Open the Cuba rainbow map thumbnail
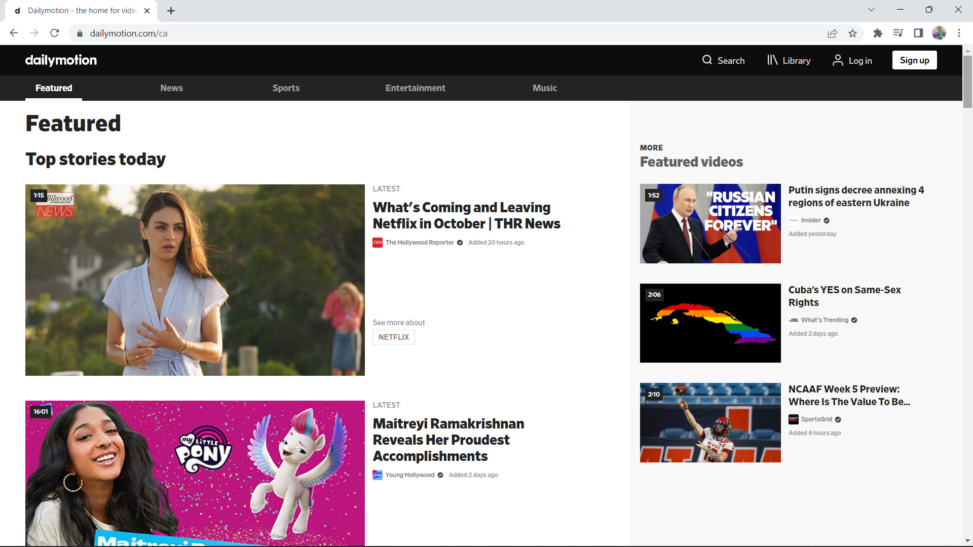The image size is (973, 547). (710, 323)
